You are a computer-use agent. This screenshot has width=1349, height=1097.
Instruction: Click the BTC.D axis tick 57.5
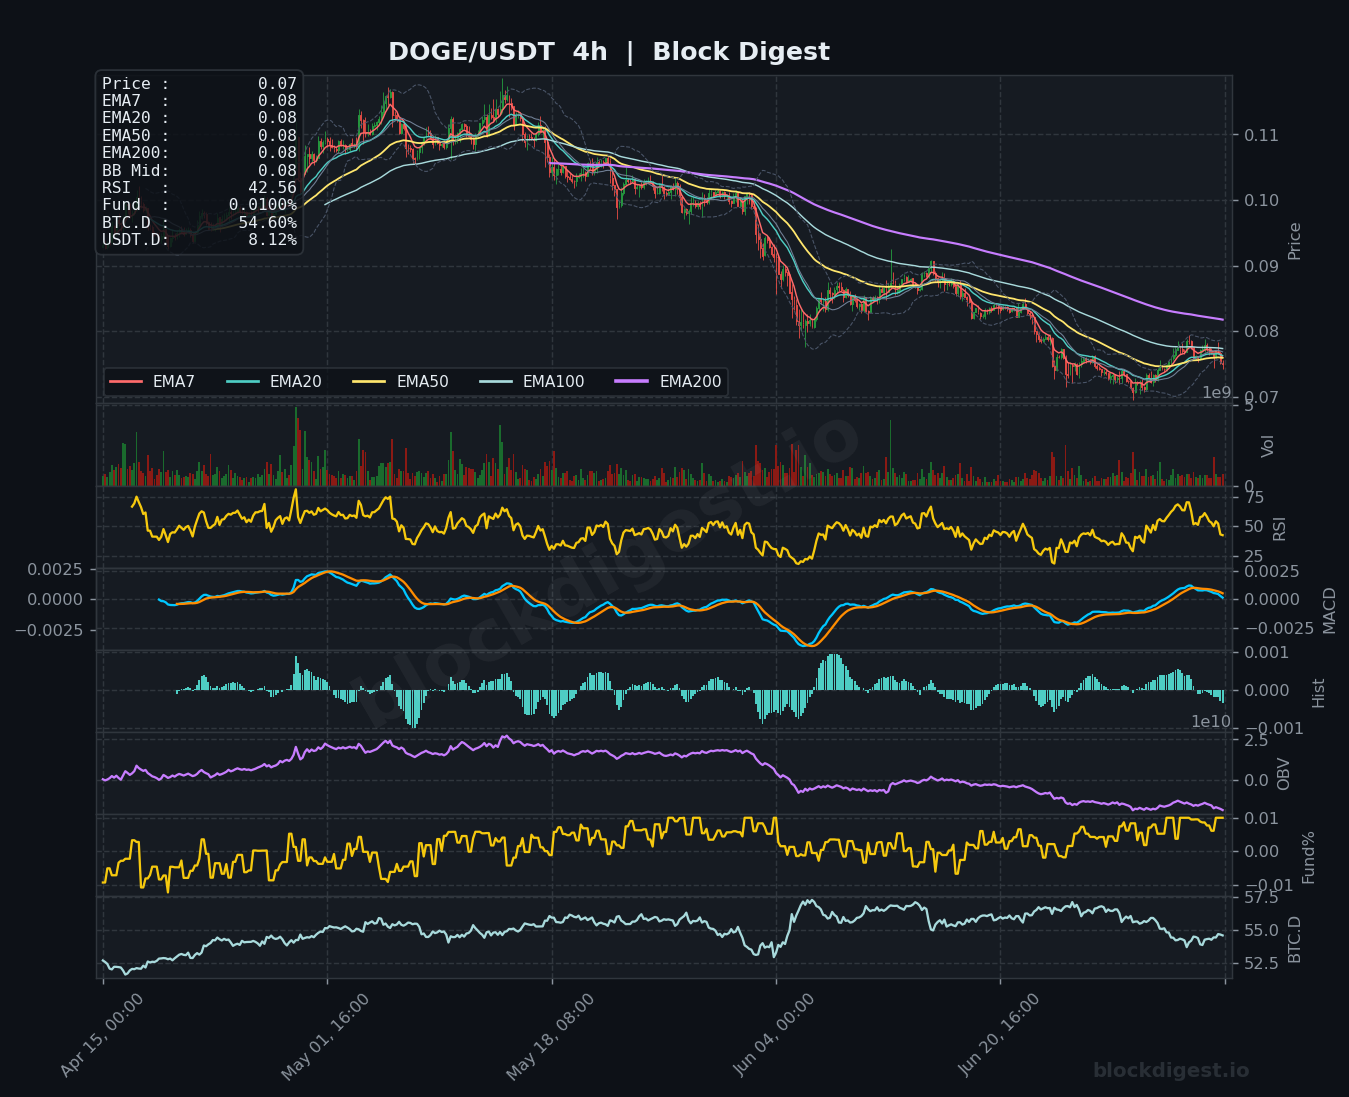tap(1261, 898)
